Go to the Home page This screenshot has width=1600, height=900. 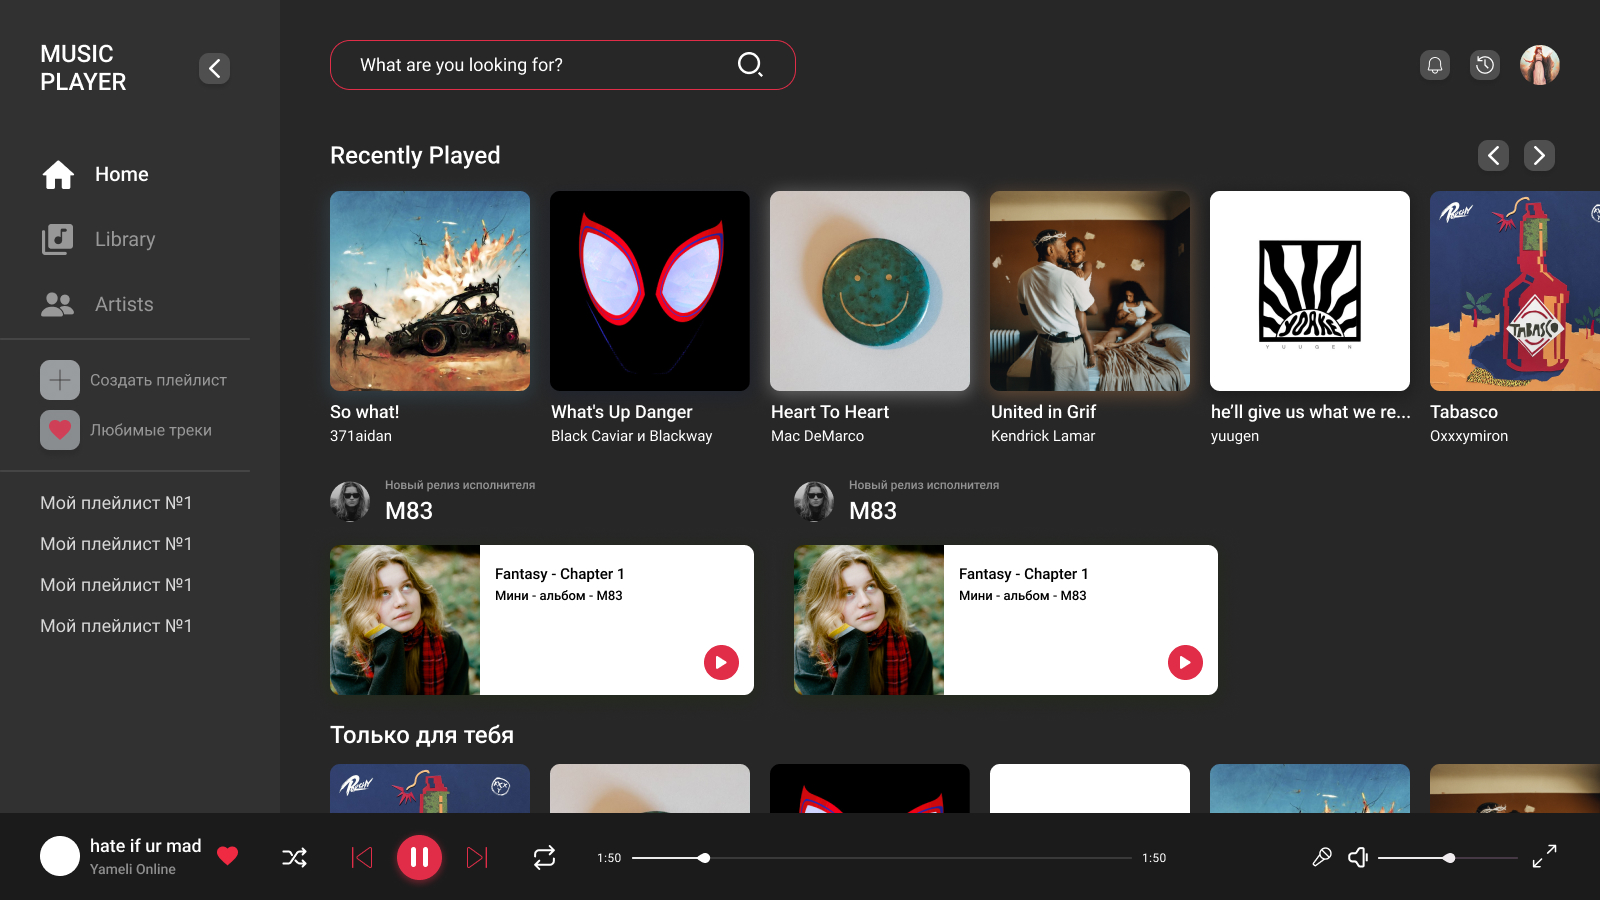tap(95, 174)
